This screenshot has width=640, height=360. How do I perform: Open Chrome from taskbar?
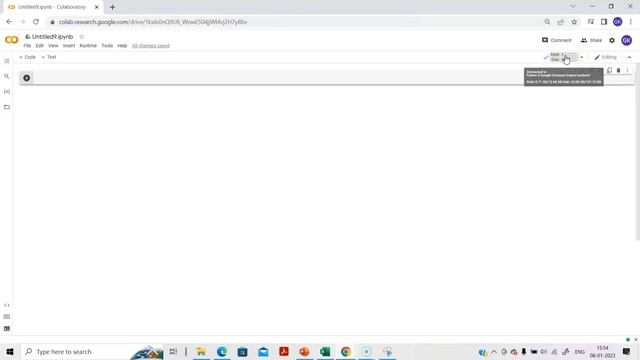pyautogui.click(x=346, y=351)
